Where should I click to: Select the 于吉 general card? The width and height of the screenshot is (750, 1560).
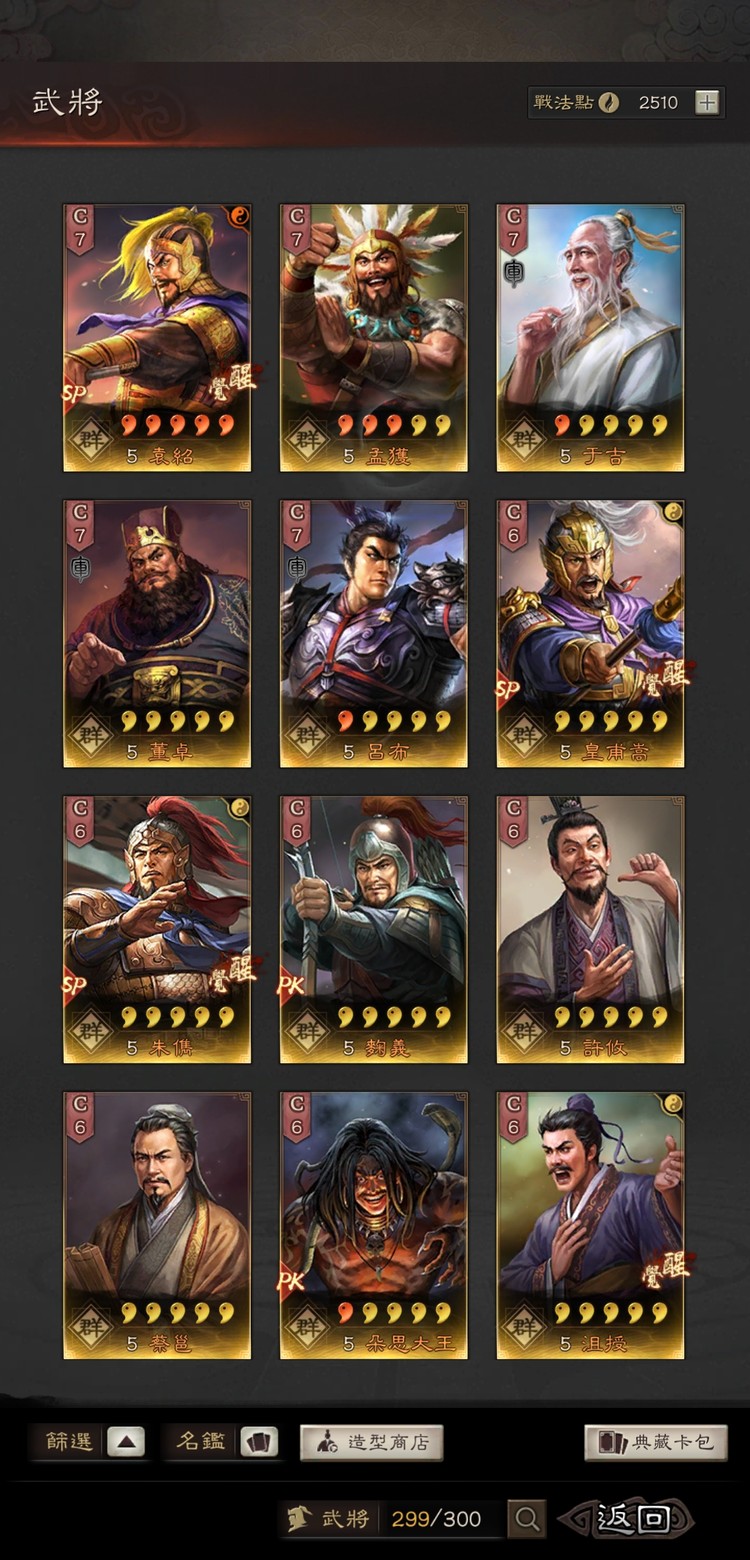(590, 338)
